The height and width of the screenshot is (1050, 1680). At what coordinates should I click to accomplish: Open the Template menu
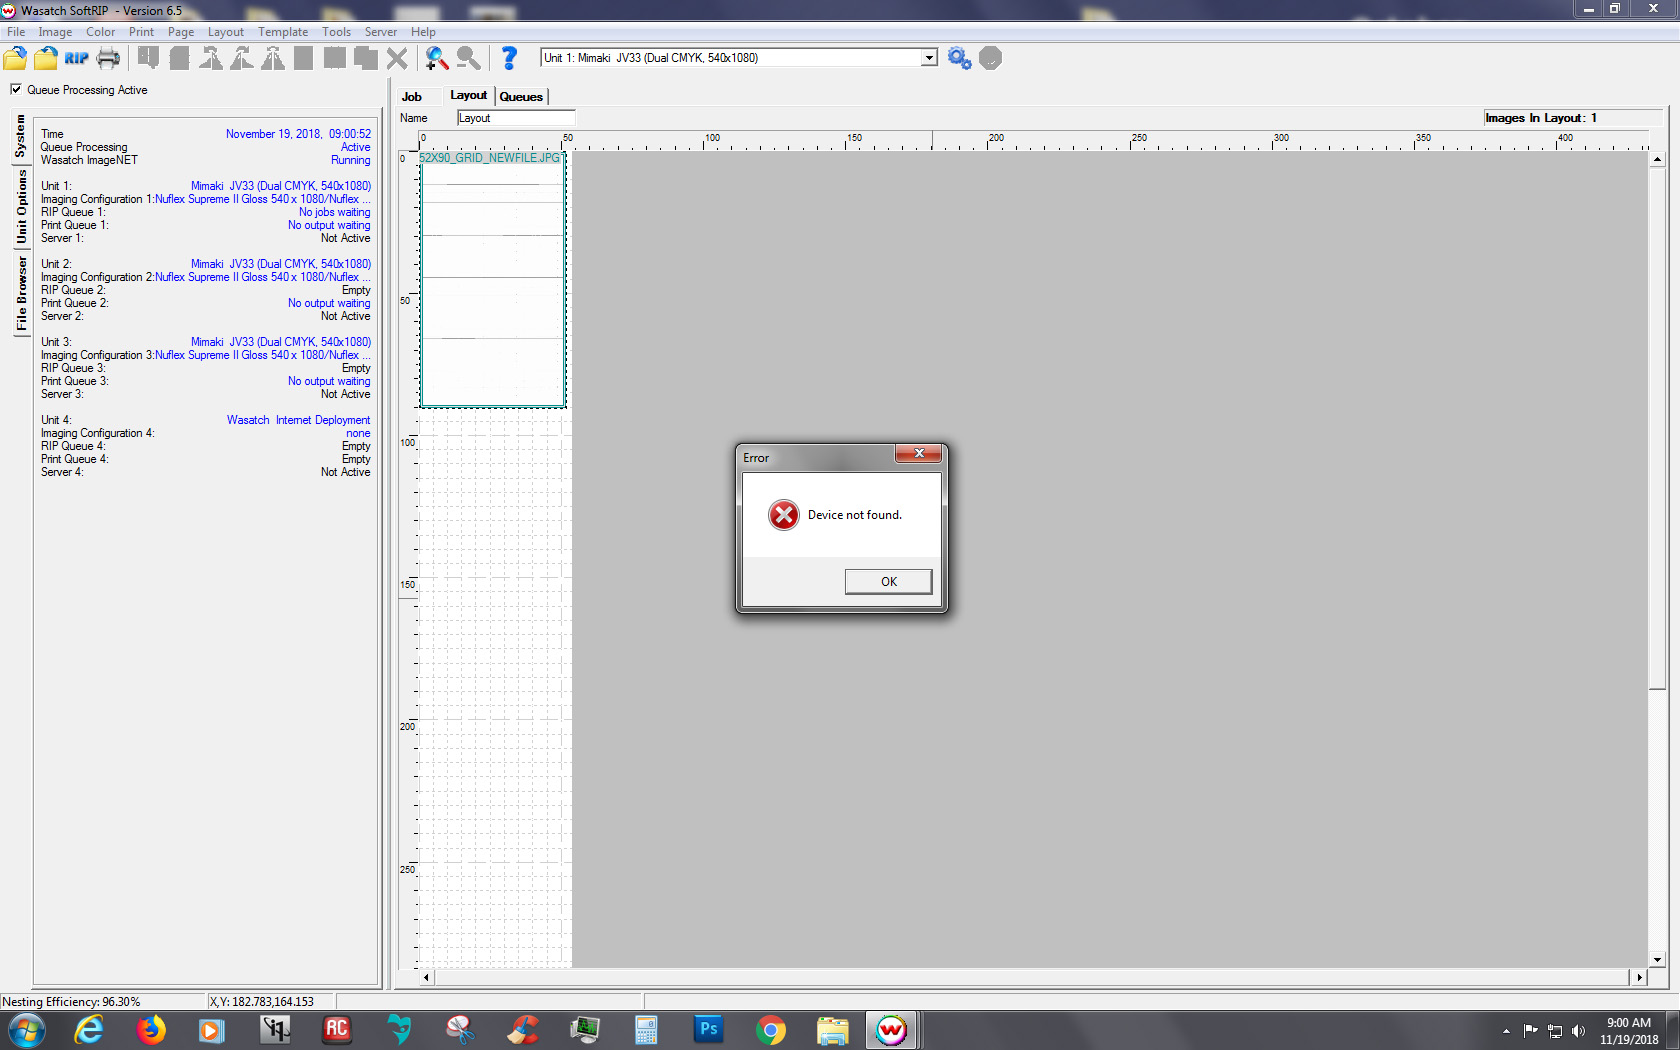[283, 32]
